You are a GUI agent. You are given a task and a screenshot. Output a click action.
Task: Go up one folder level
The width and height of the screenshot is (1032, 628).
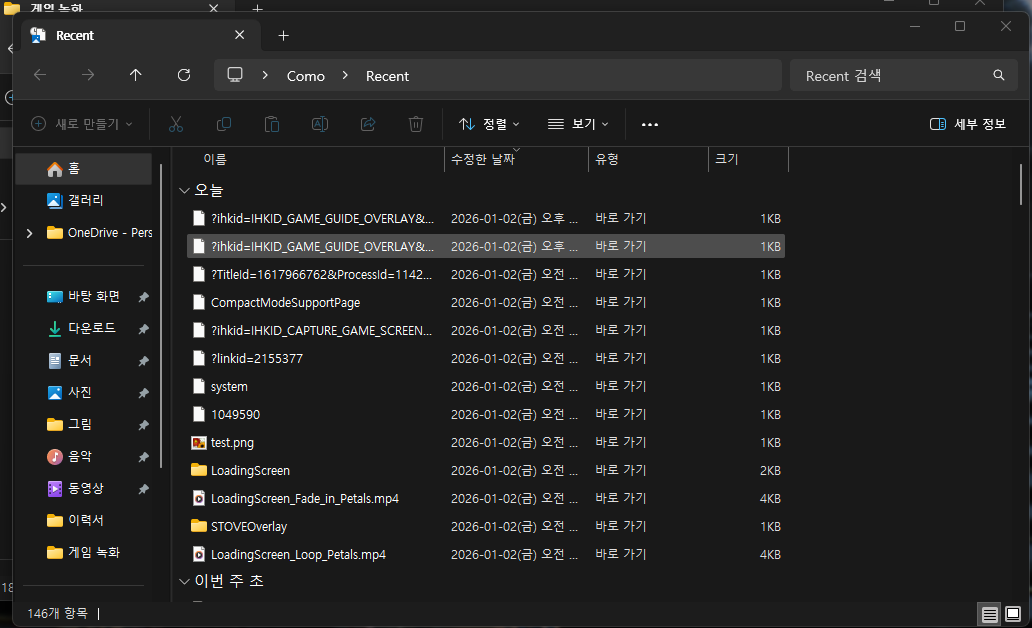(x=136, y=75)
